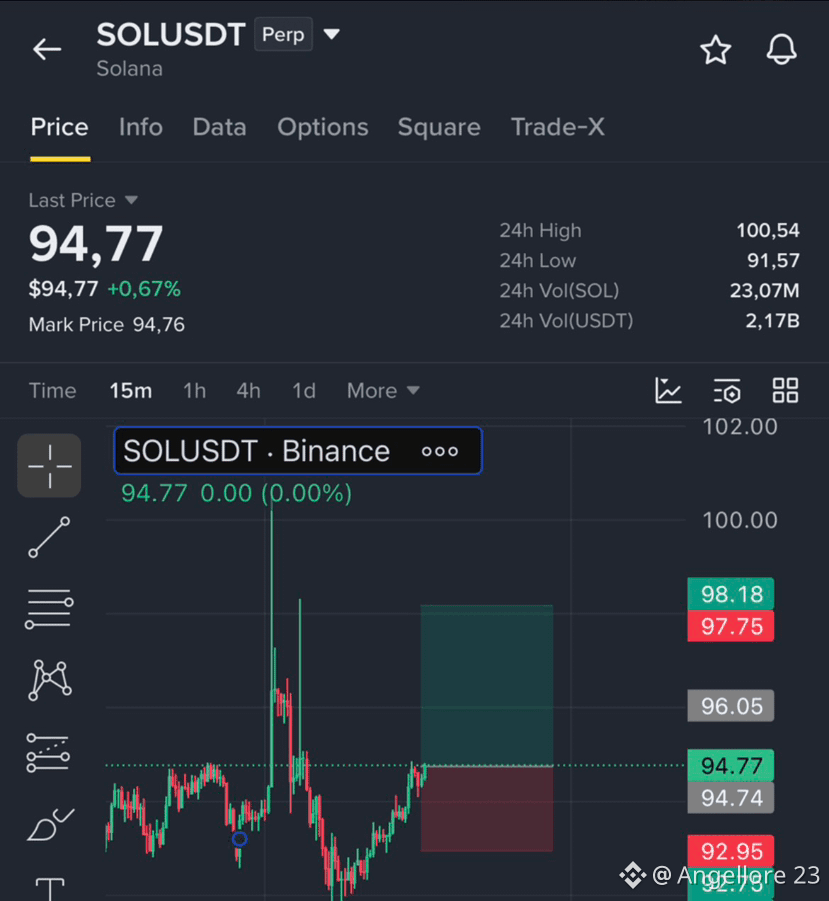Image resolution: width=829 pixels, height=901 pixels.
Task: Select the text annotation tool
Action: pyautogui.click(x=50, y=889)
